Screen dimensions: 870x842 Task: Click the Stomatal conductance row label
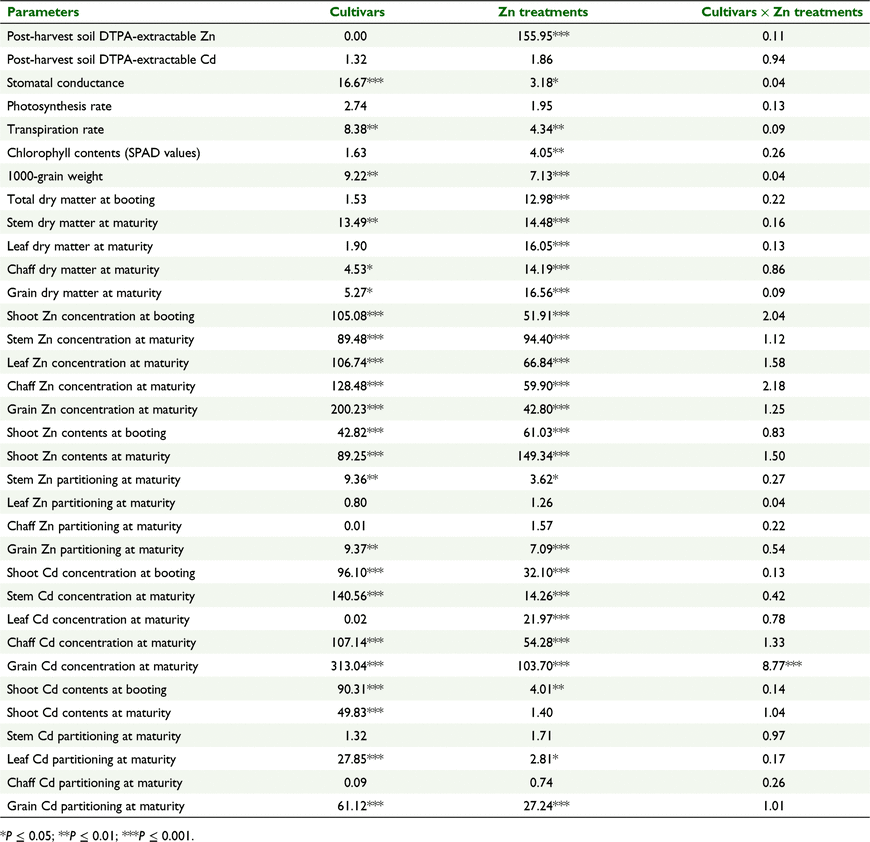coord(65,83)
